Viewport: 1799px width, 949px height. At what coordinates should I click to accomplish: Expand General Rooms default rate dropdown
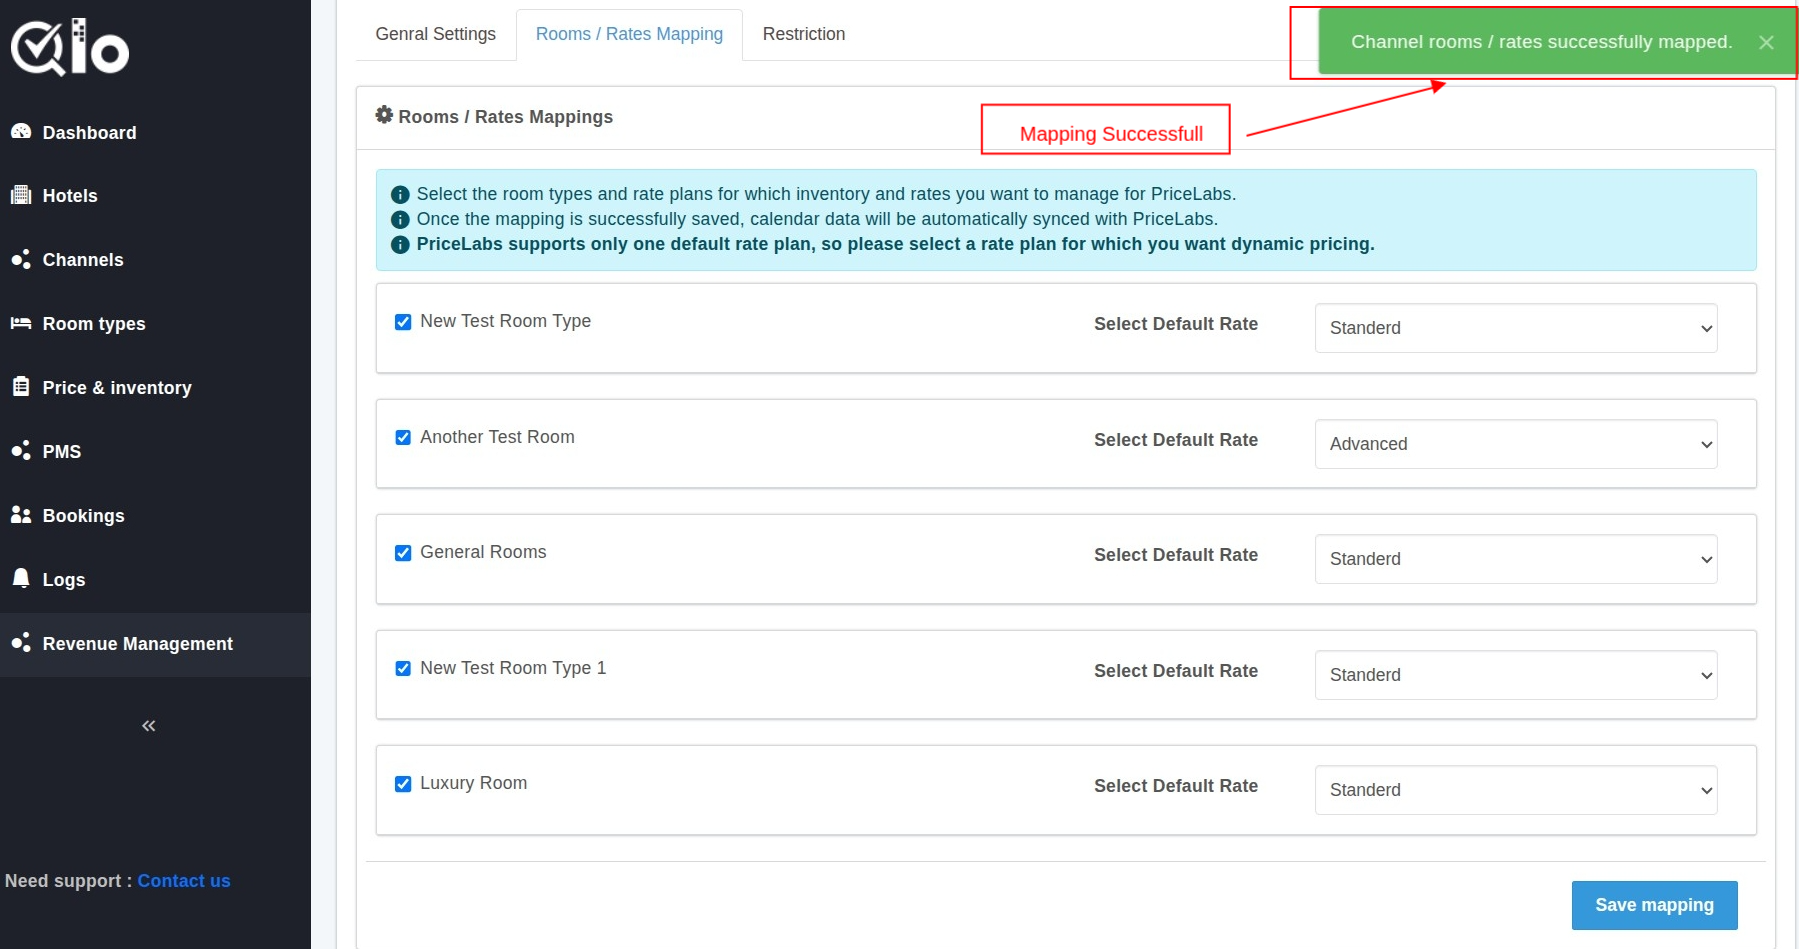[x=1515, y=559]
